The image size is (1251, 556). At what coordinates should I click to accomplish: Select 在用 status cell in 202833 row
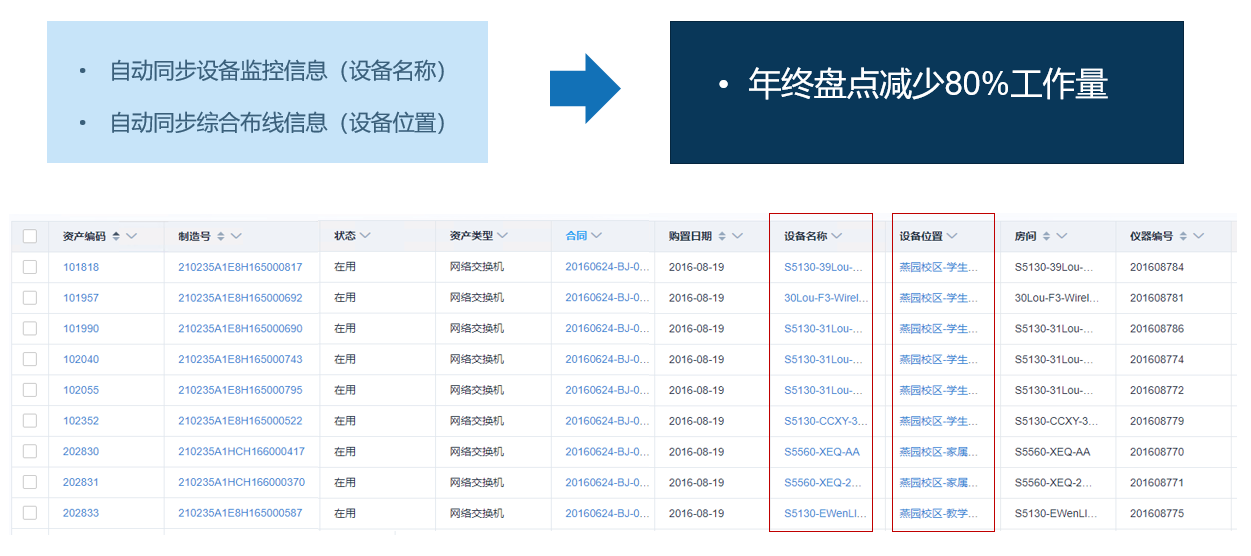[x=345, y=513]
